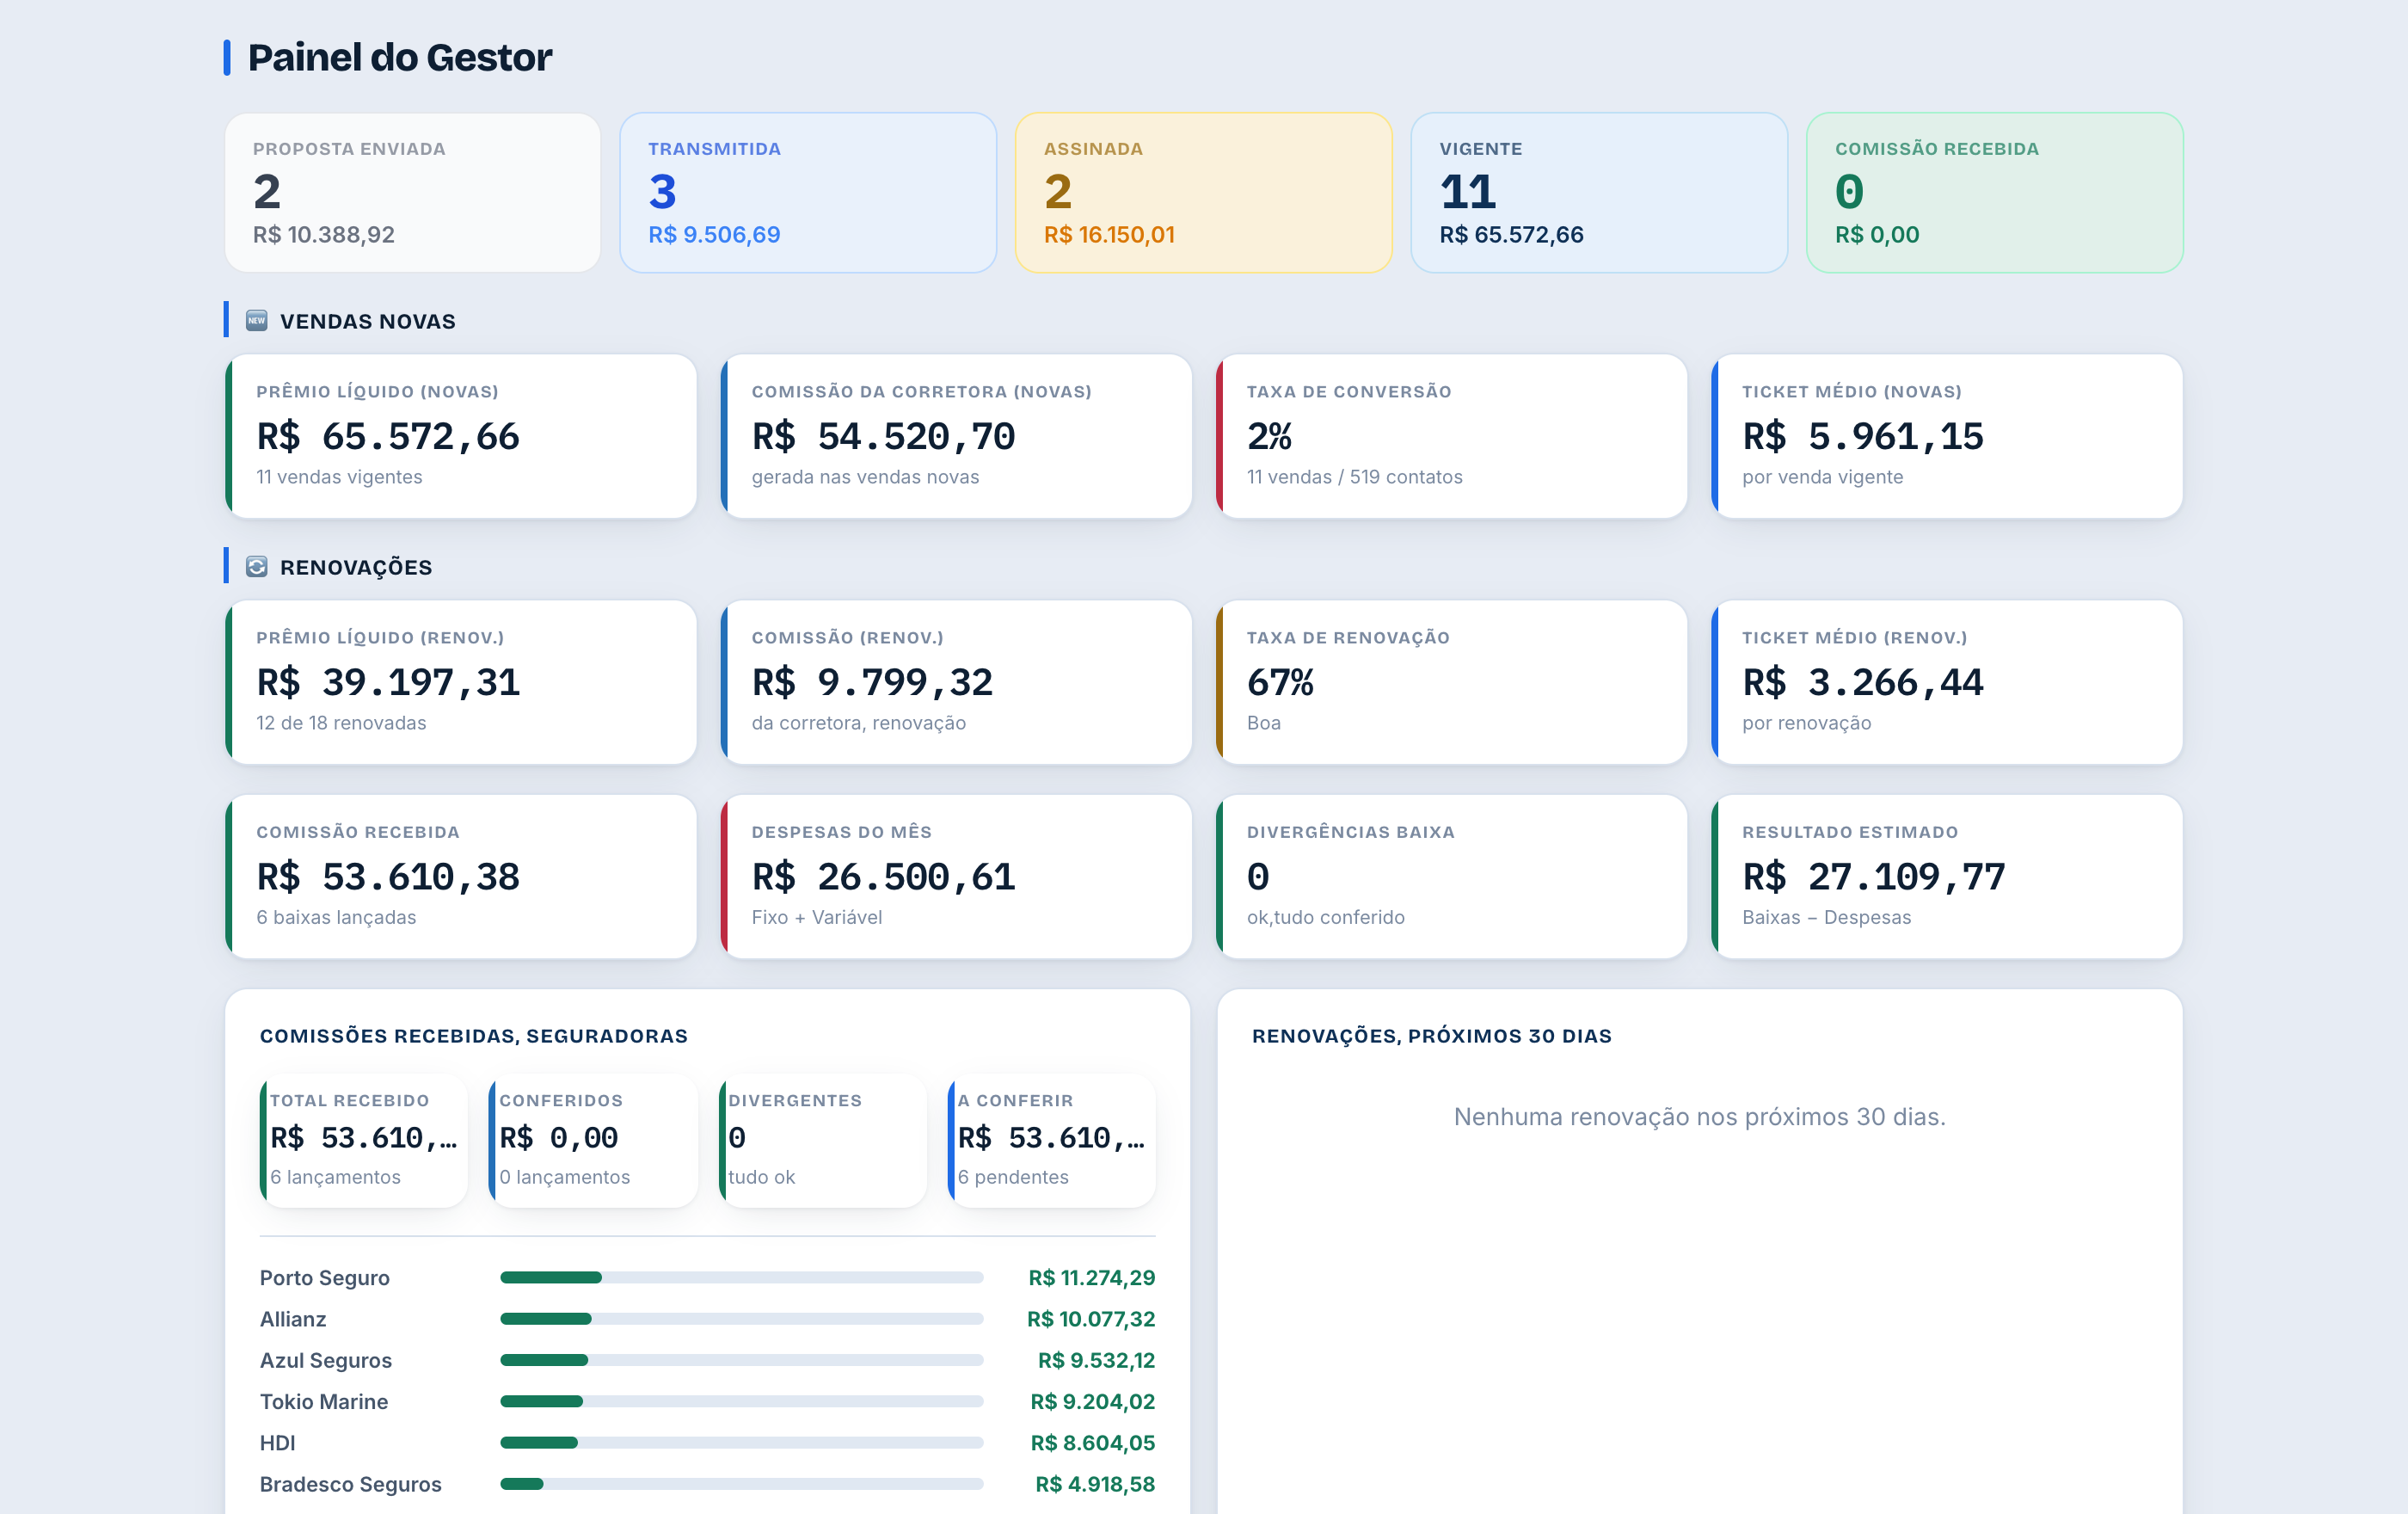The image size is (2408, 1514).
Task: Open the Proposta Enviada status card
Action: pyautogui.click(x=412, y=192)
